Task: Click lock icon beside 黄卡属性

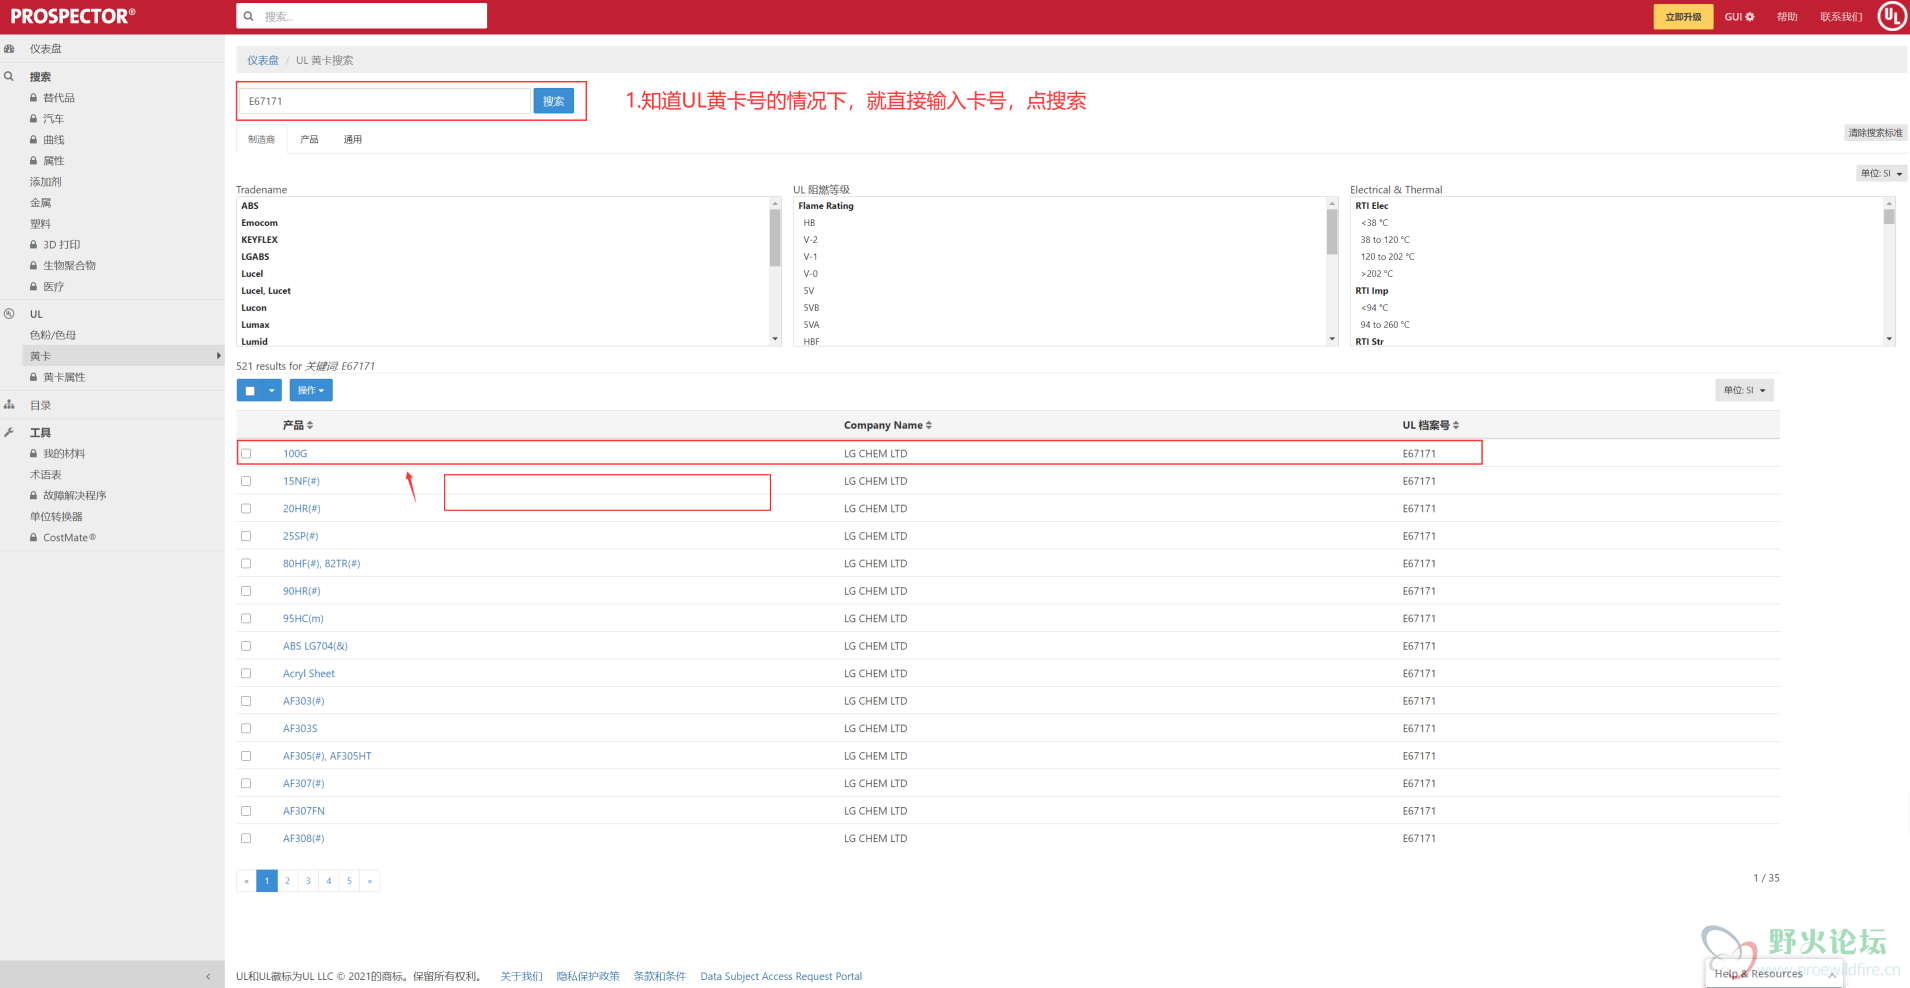Action: 33,377
